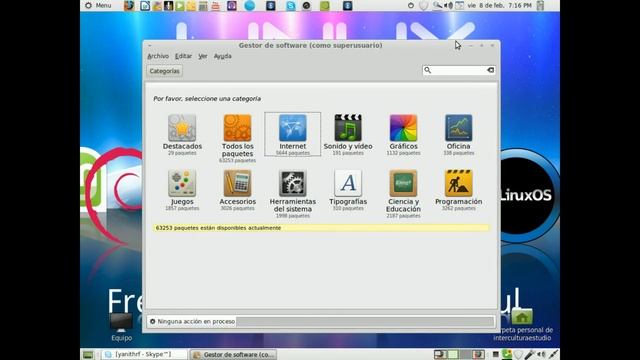Launch the YouTube icon in the top panel
Image resolution: width=640 pixels, height=360 pixels.
point(216,6)
